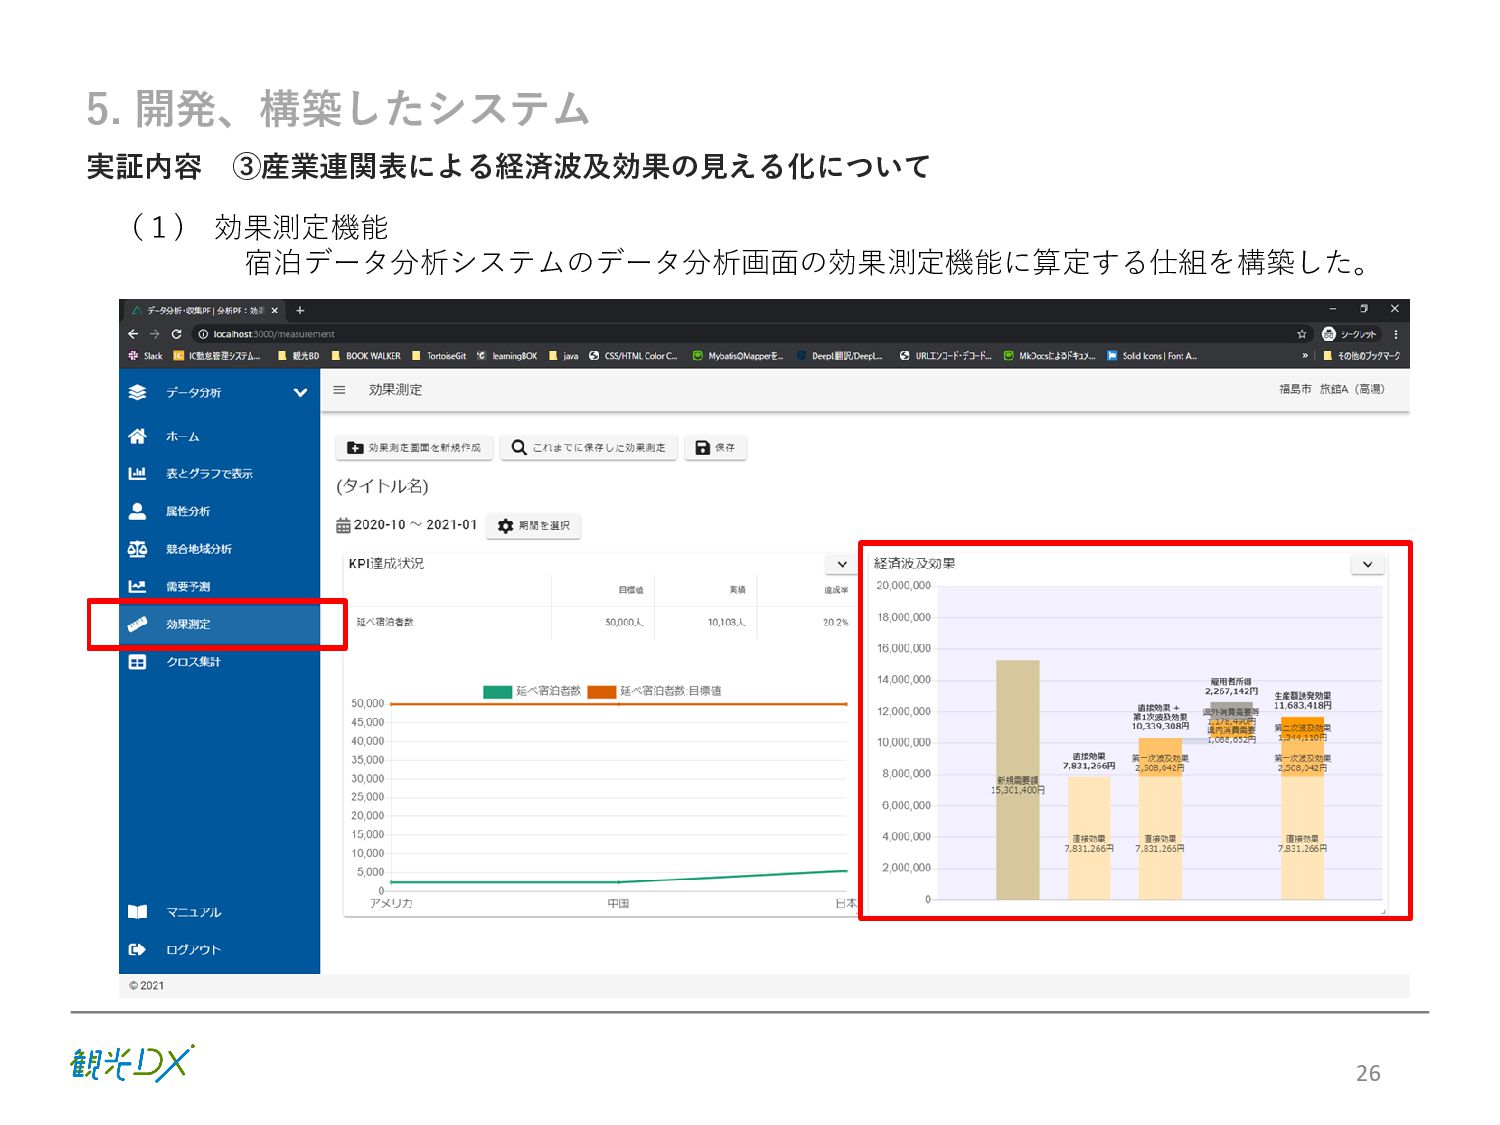Toggle 延べ宿泊者数:目標値 orange legend series
1500x1125 pixels.
655,691
